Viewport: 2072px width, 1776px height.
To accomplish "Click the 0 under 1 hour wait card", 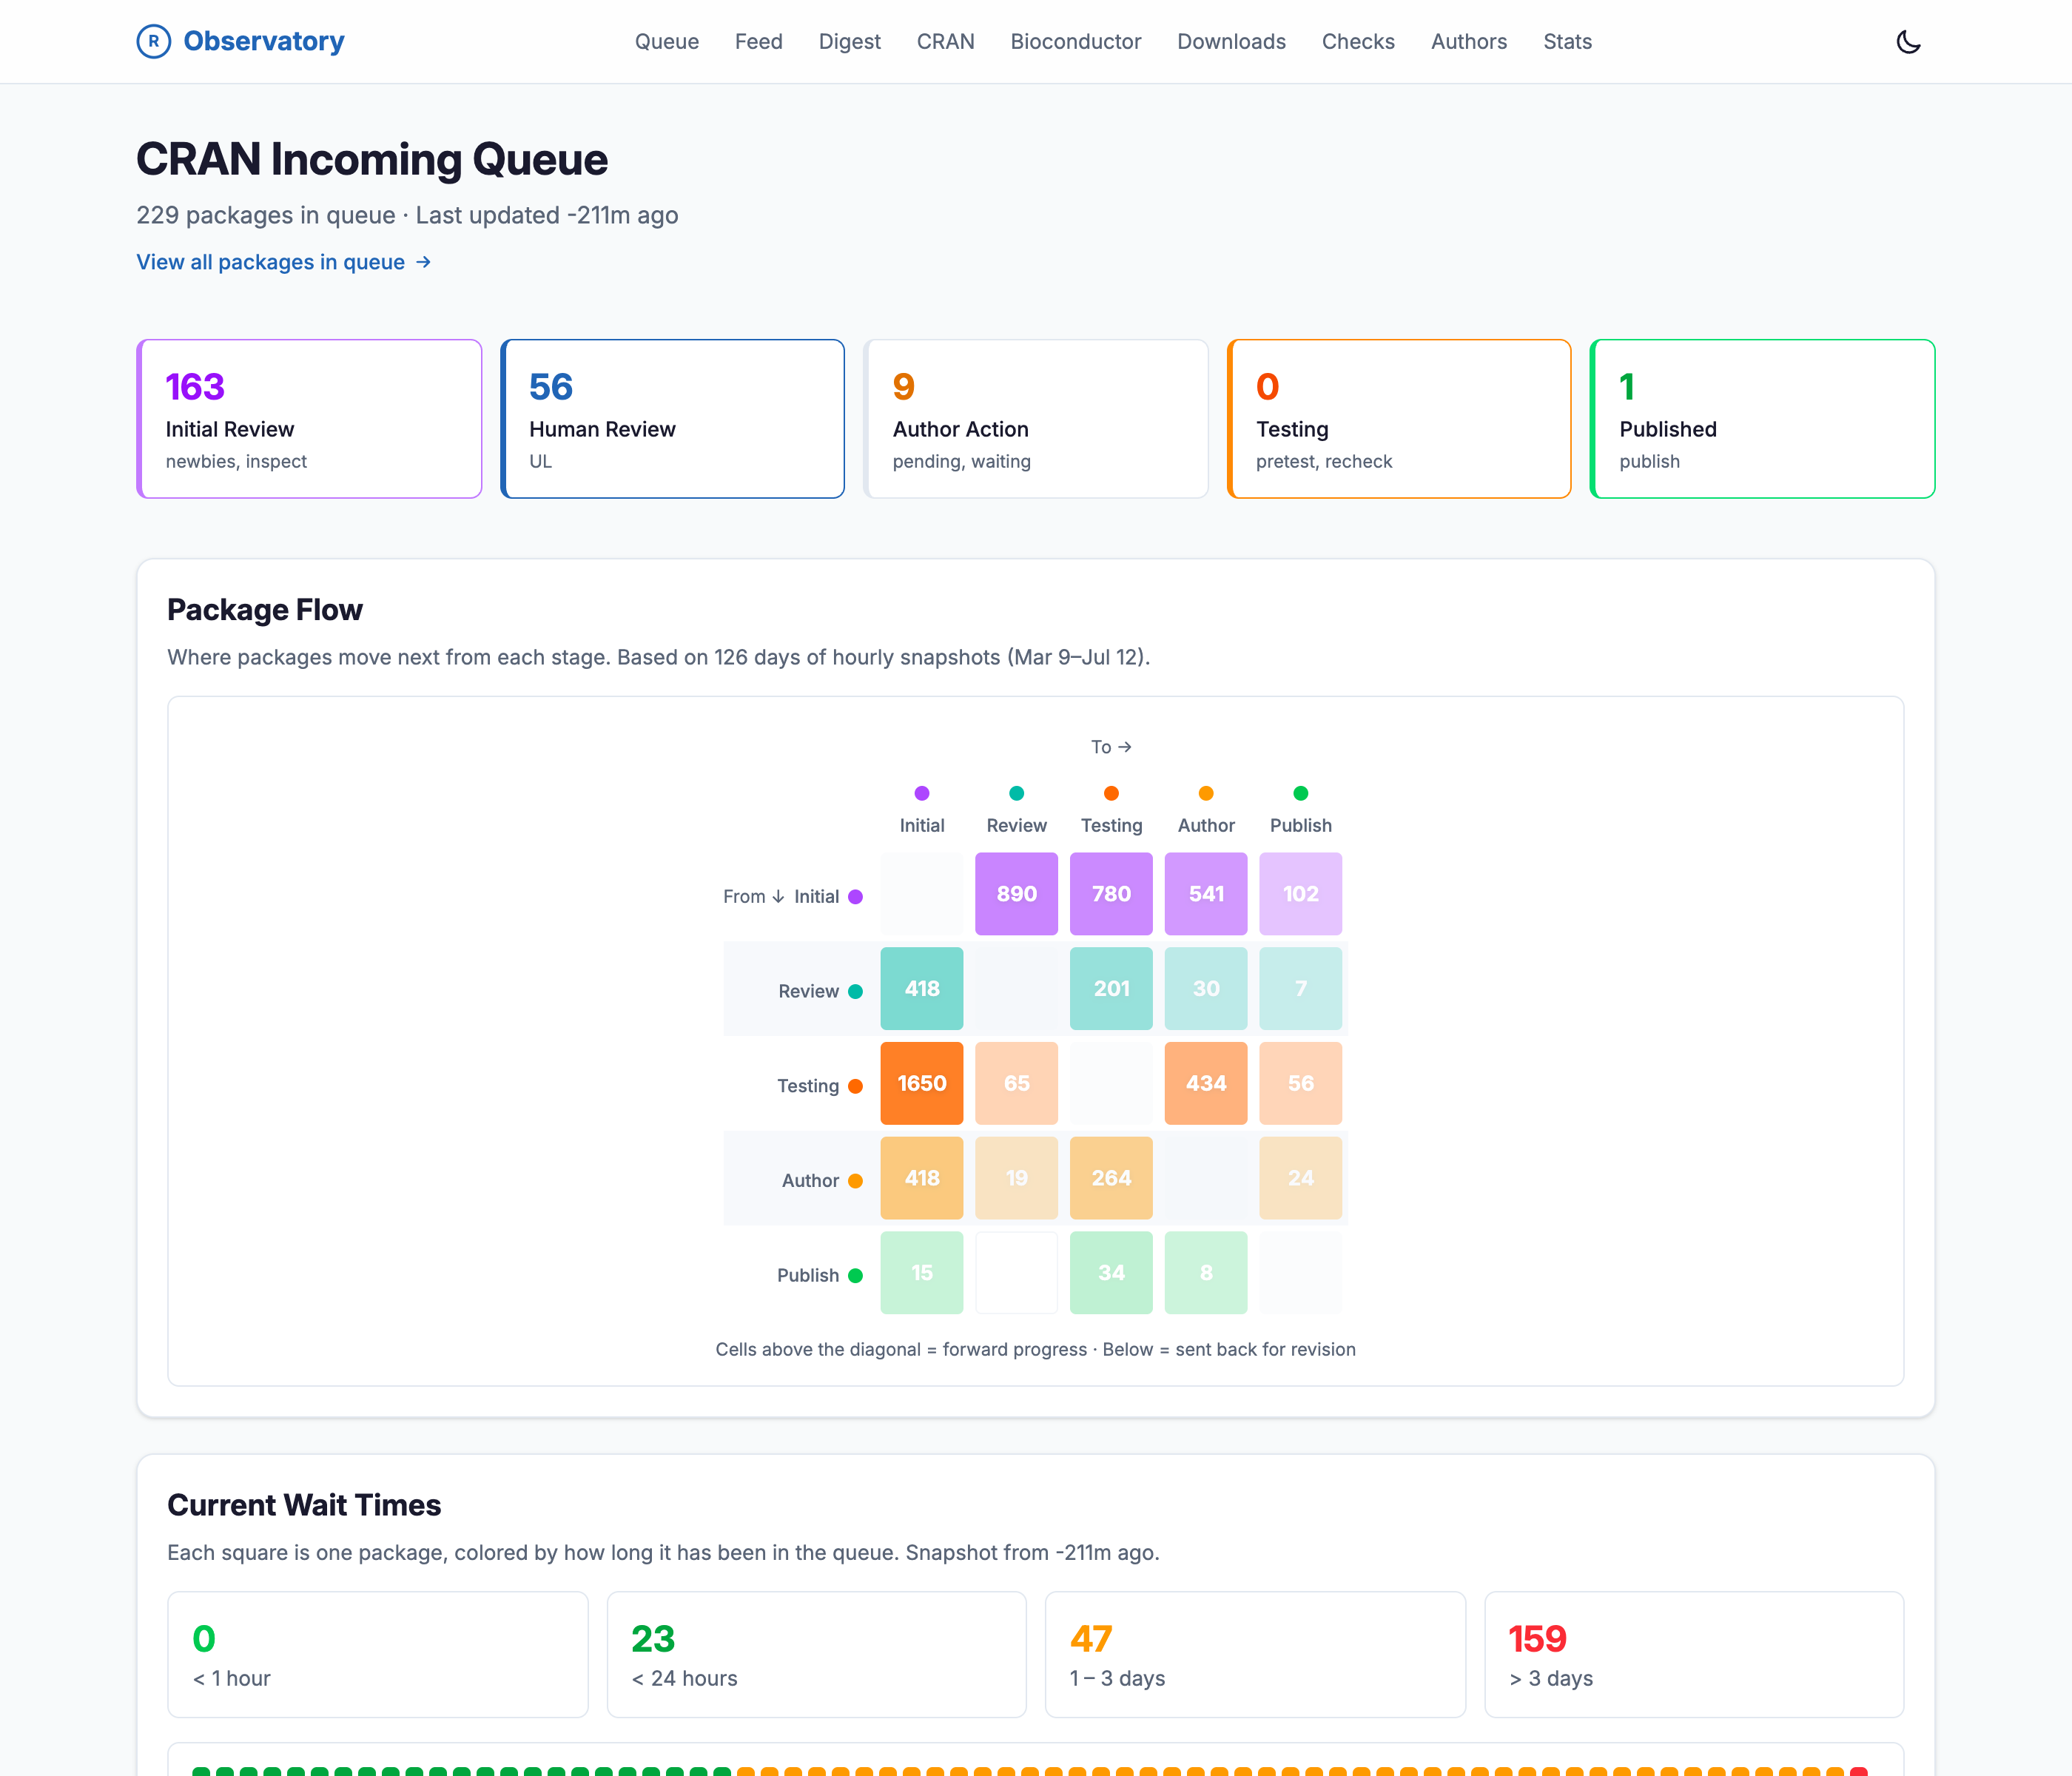I will (x=378, y=1654).
